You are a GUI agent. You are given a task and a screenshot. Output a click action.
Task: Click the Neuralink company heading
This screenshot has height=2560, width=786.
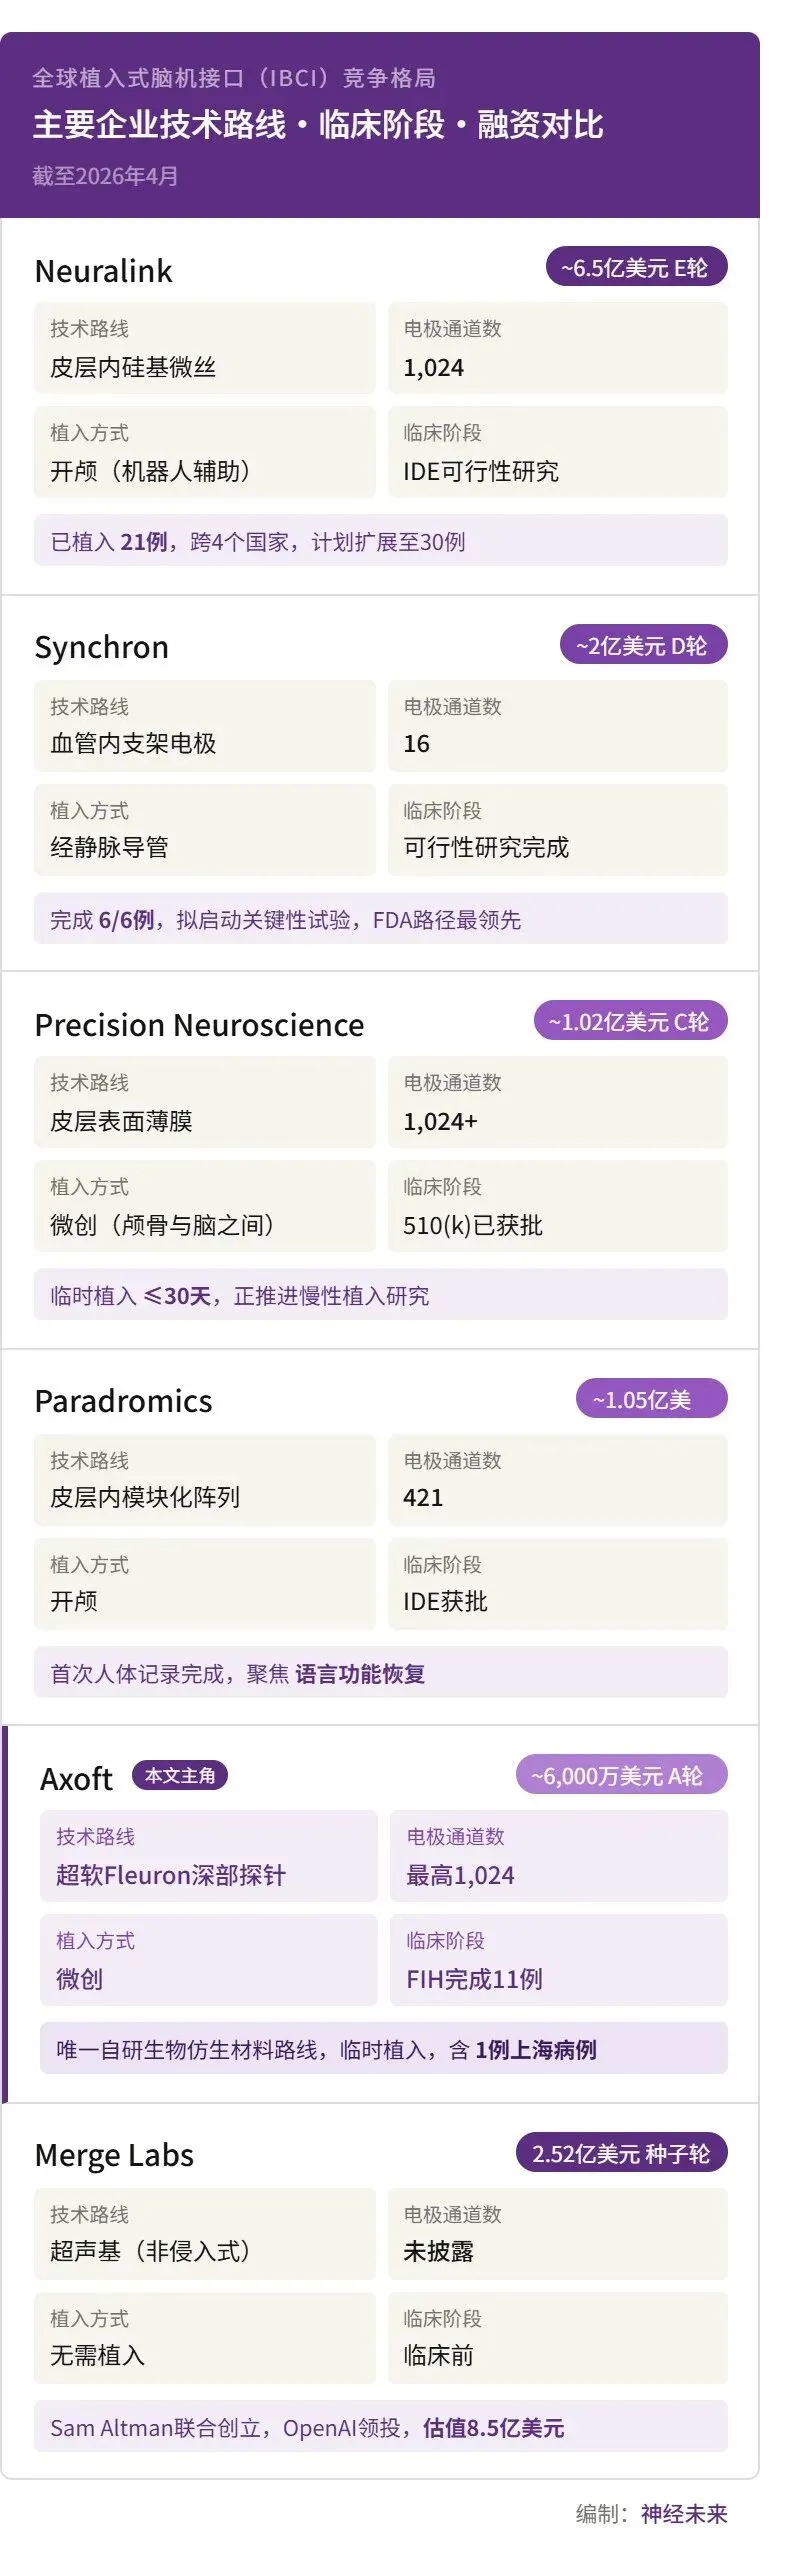coord(104,271)
